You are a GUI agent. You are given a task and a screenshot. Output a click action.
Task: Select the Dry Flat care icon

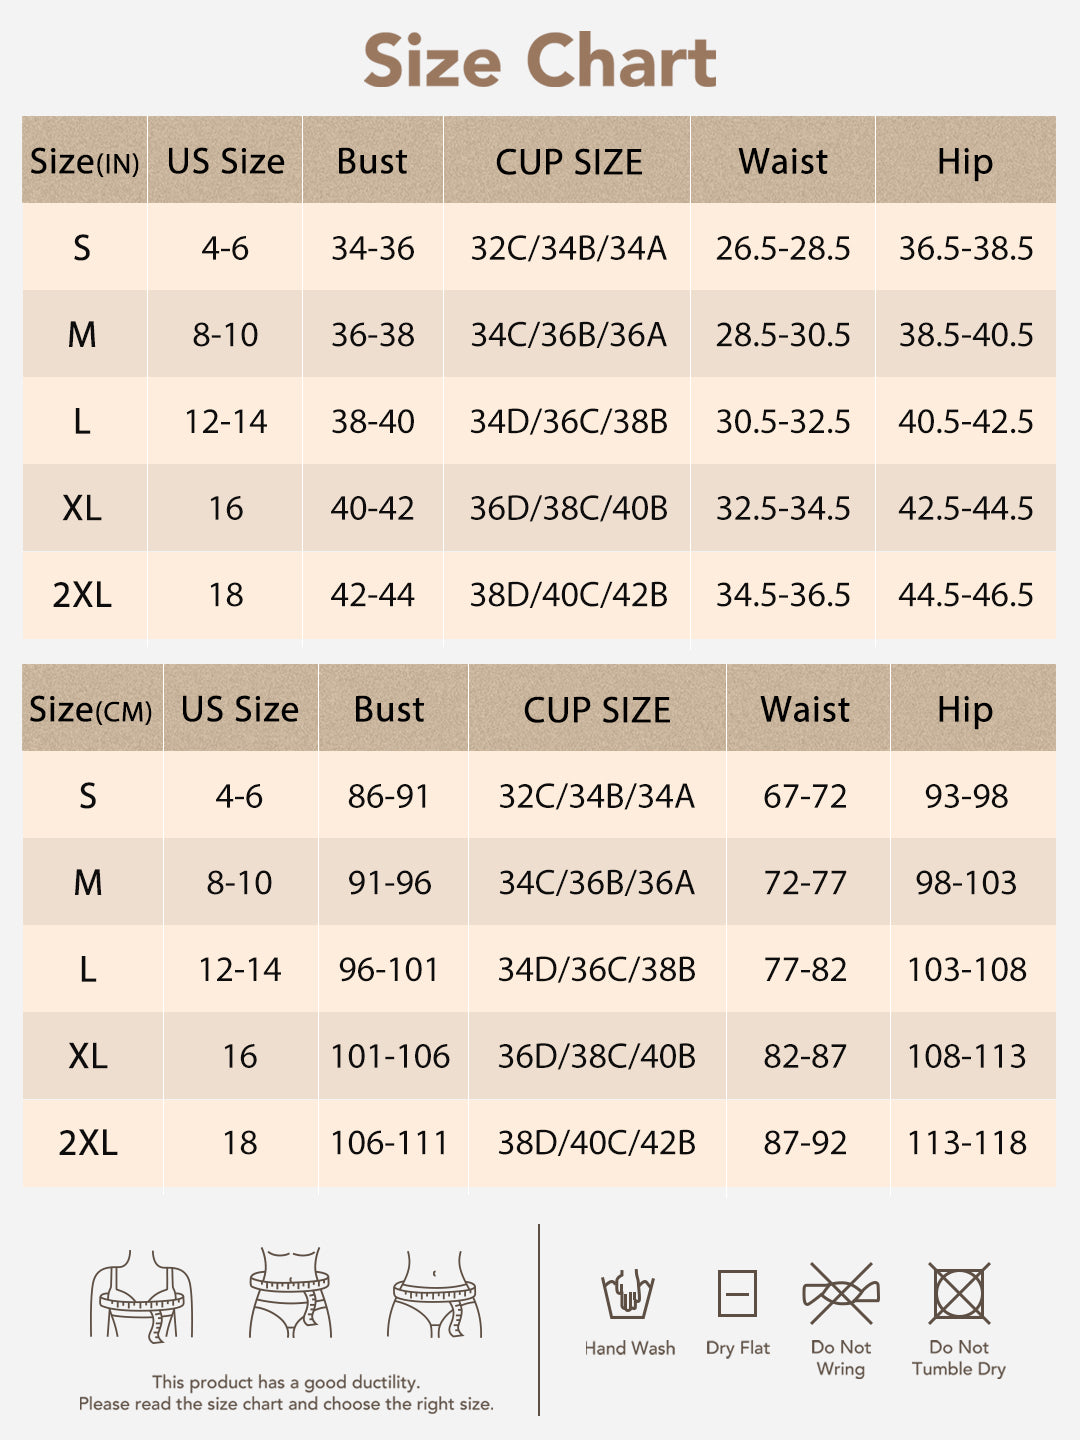[737, 1294]
